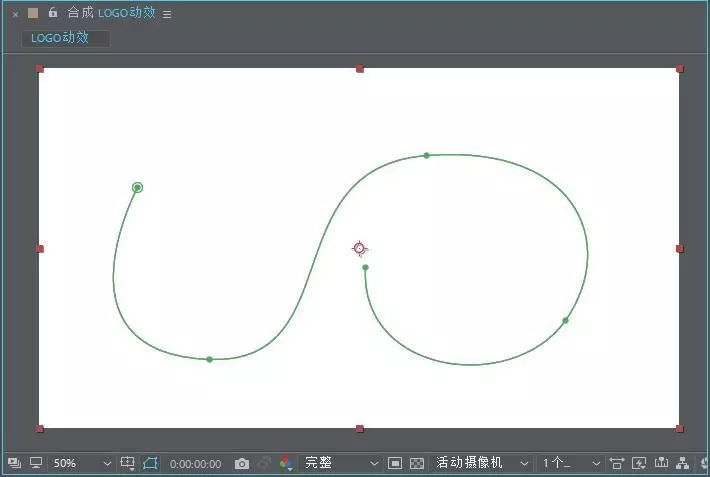
Task: Click the Show Snapshot icon
Action: [264, 463]
